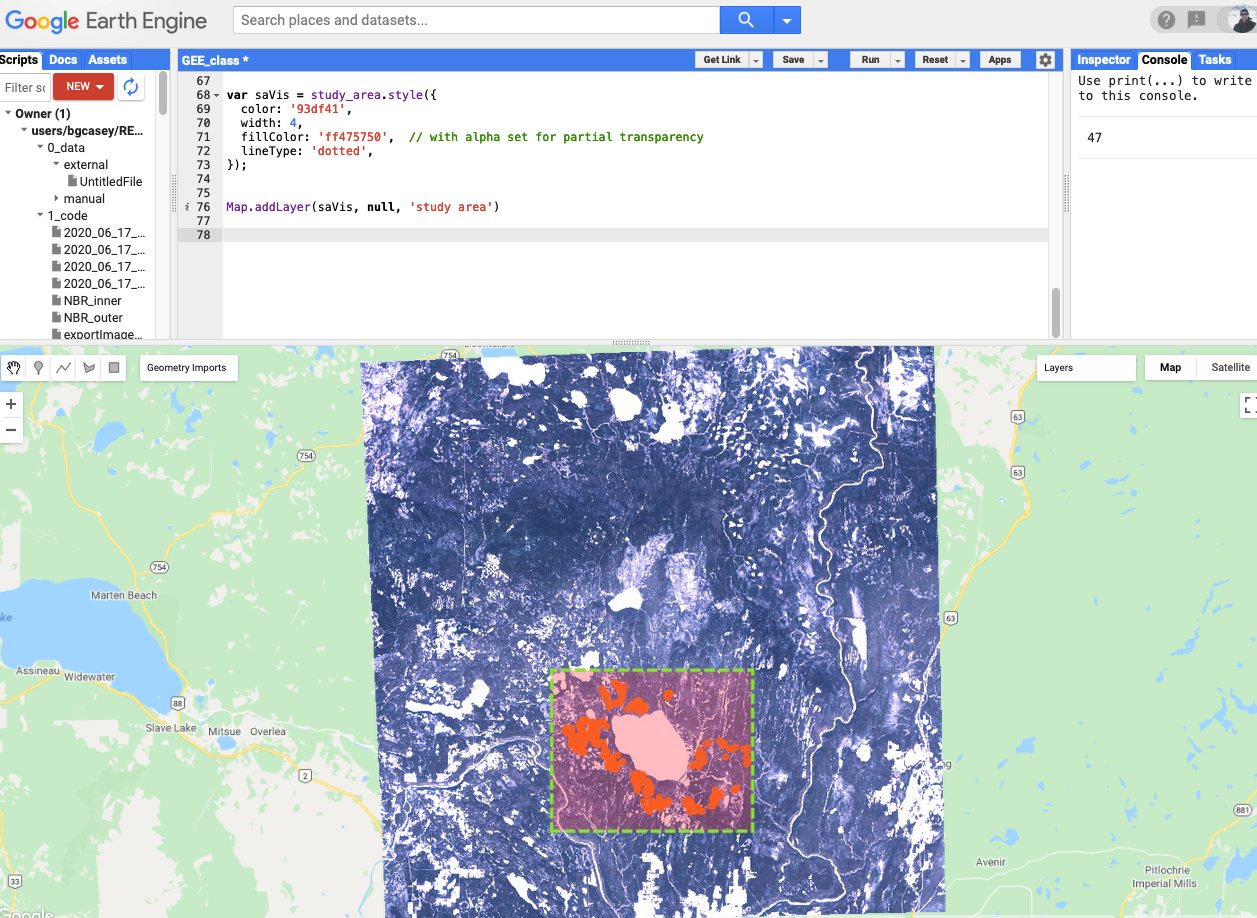Viewport: 1257px width, 918px height.
Task: Switch base layer to Map view
Action: coord(1170,368)
